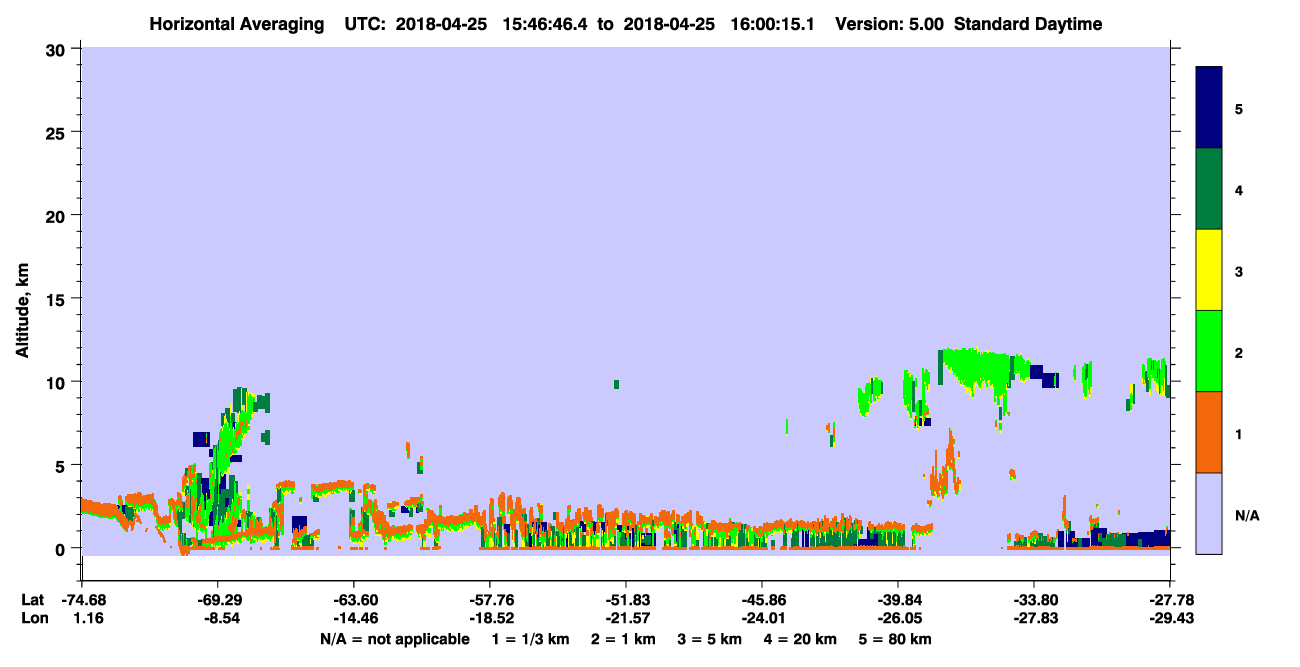Click the colorbar label 'N/A'
The height and width of the screenshot is (667, 1300).
click(1247, 515)
